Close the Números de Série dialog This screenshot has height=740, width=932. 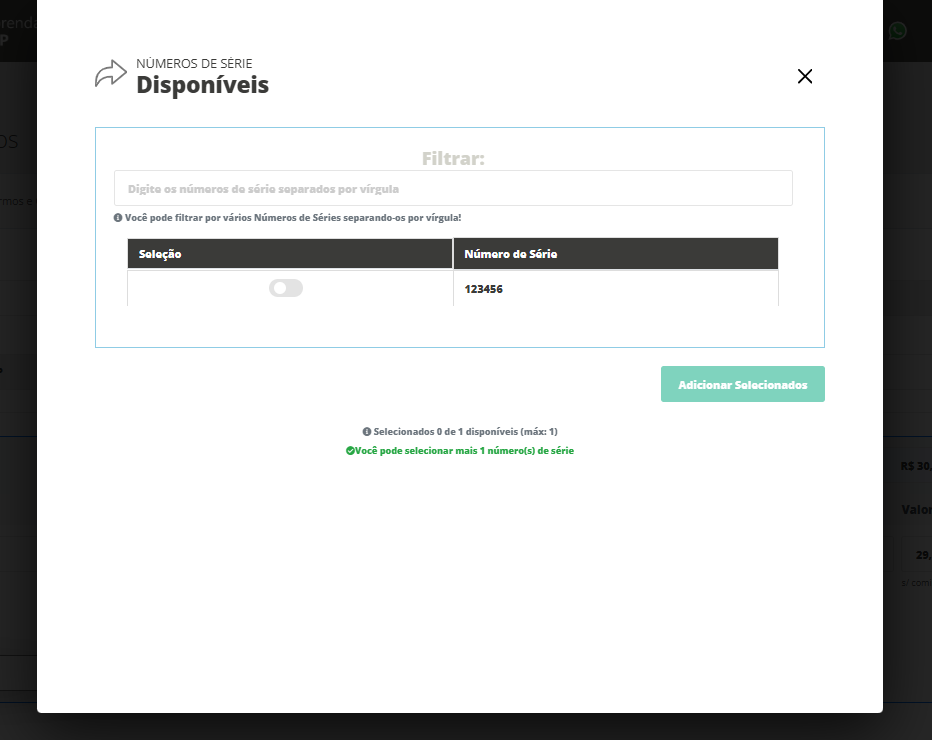click(805, 76)
